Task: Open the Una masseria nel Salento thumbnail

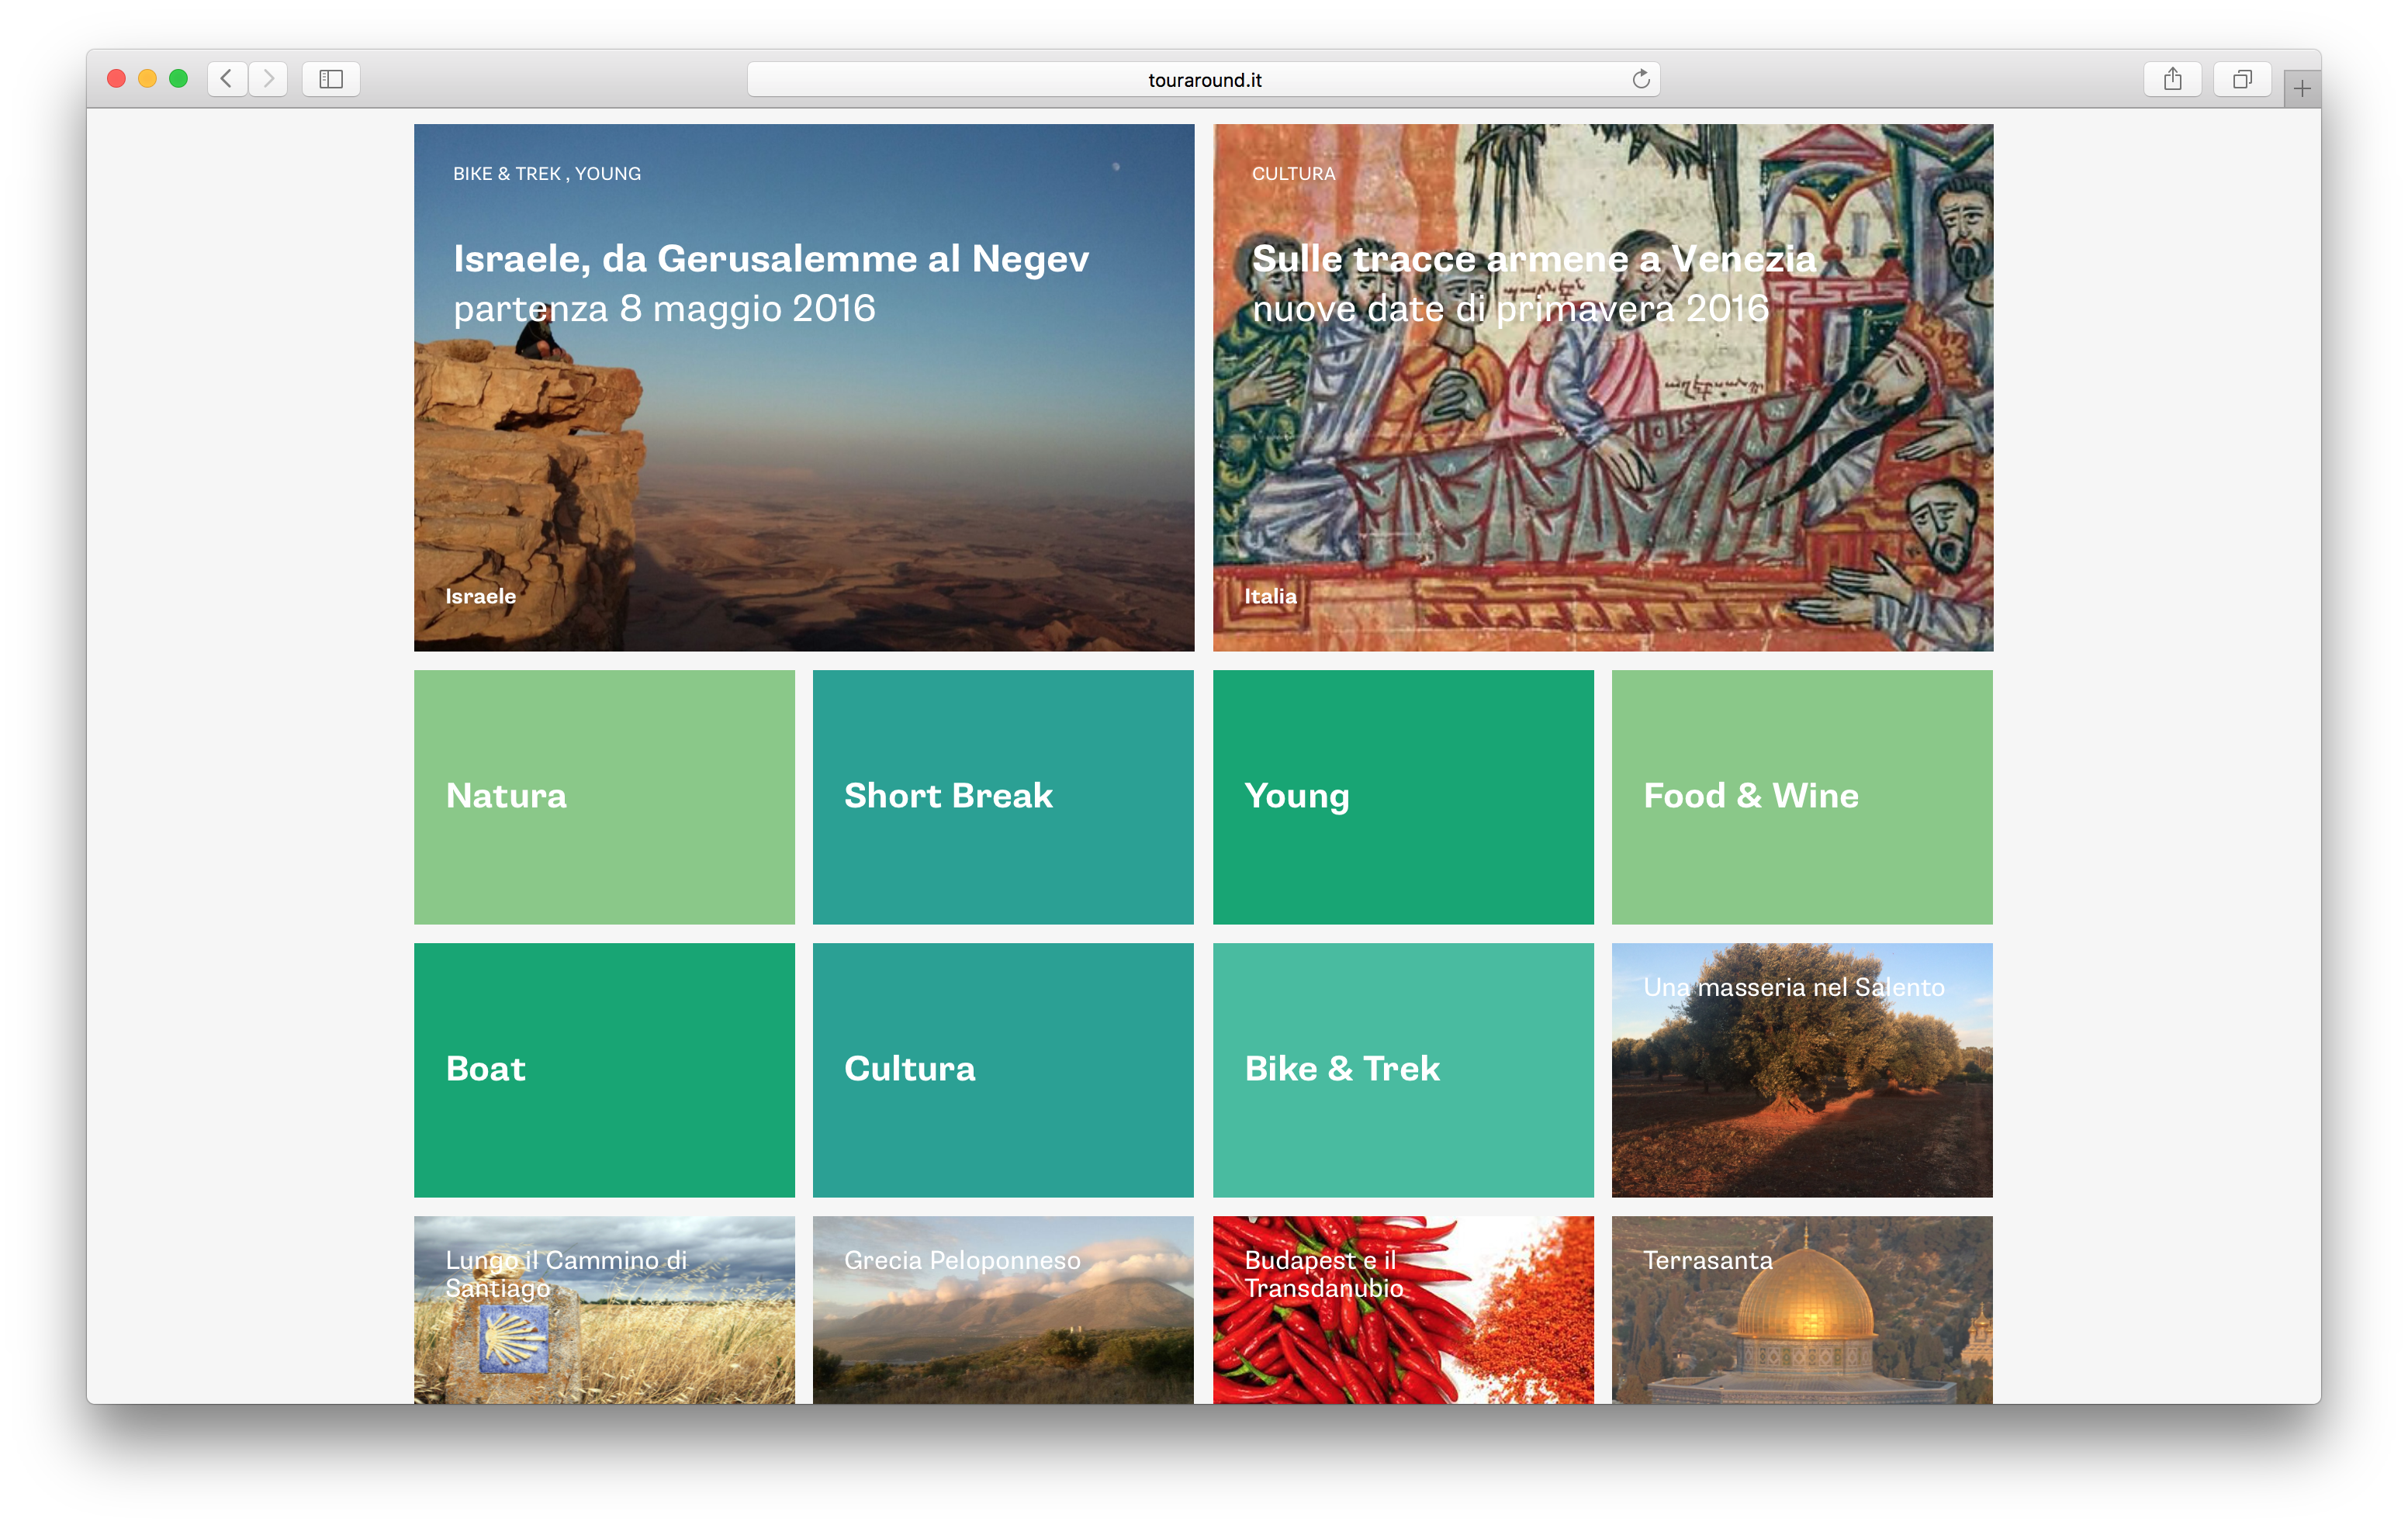Action: pyautogui.click(x=1802, y=1070)
